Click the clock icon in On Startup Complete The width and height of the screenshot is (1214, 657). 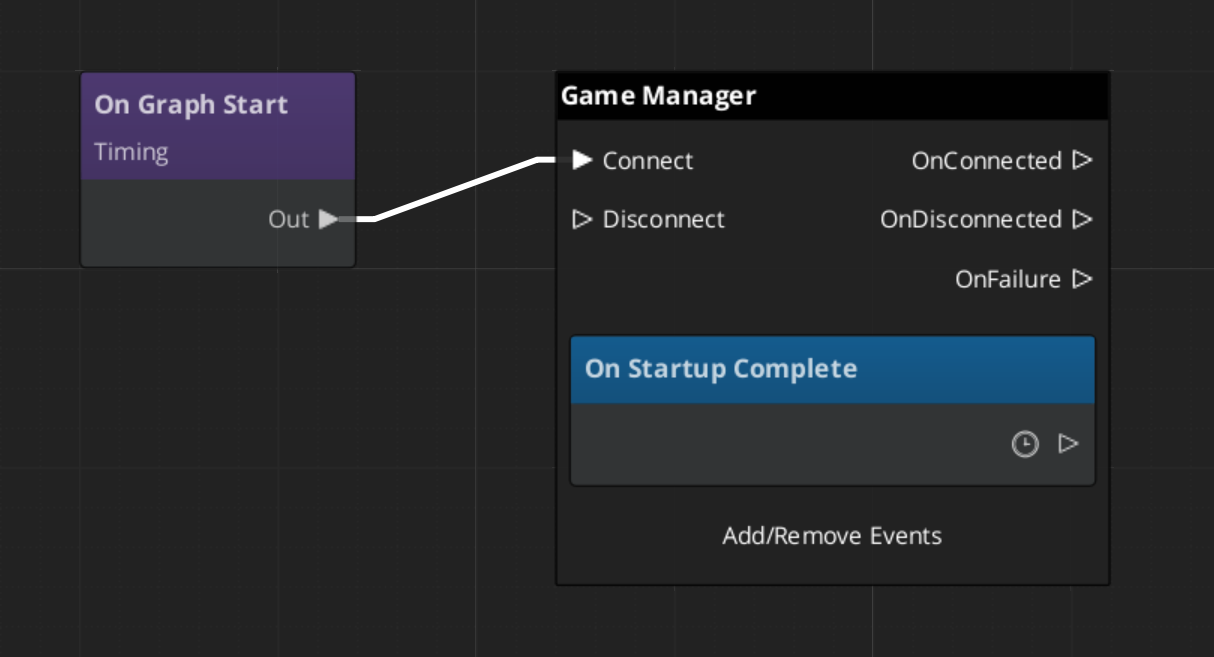pos(1025,444)
